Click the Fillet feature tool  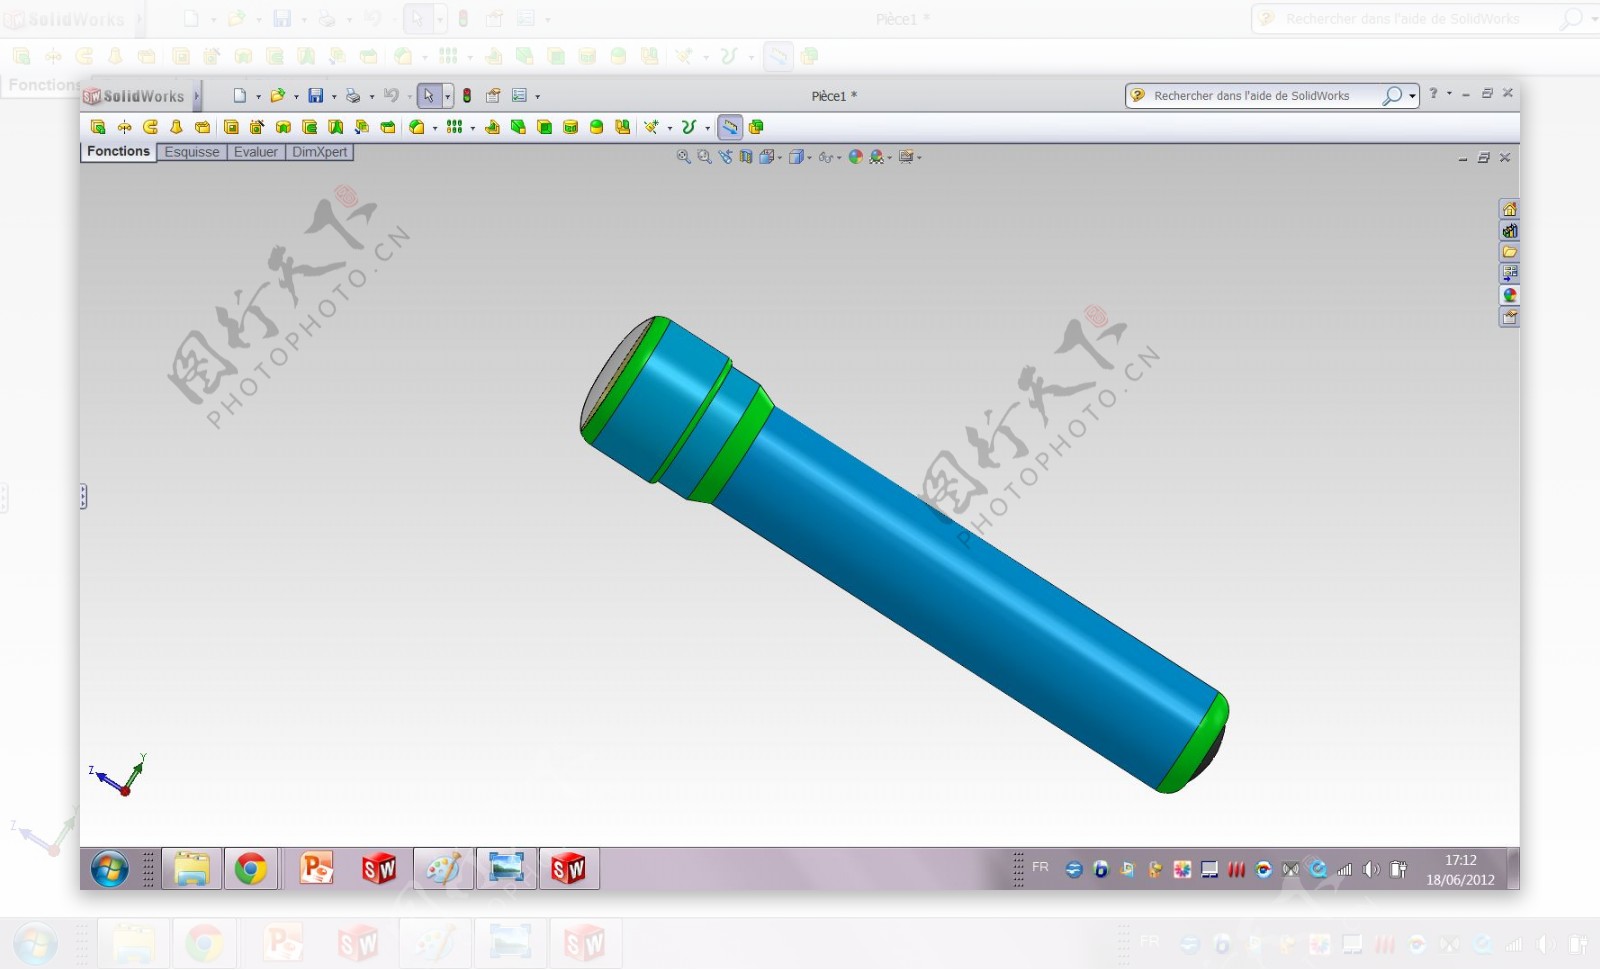(x=417, y=127)
